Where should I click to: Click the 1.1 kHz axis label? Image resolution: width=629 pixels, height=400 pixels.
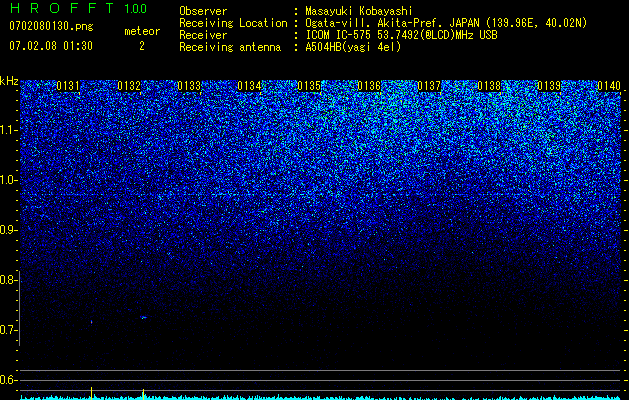coord(8,130)
